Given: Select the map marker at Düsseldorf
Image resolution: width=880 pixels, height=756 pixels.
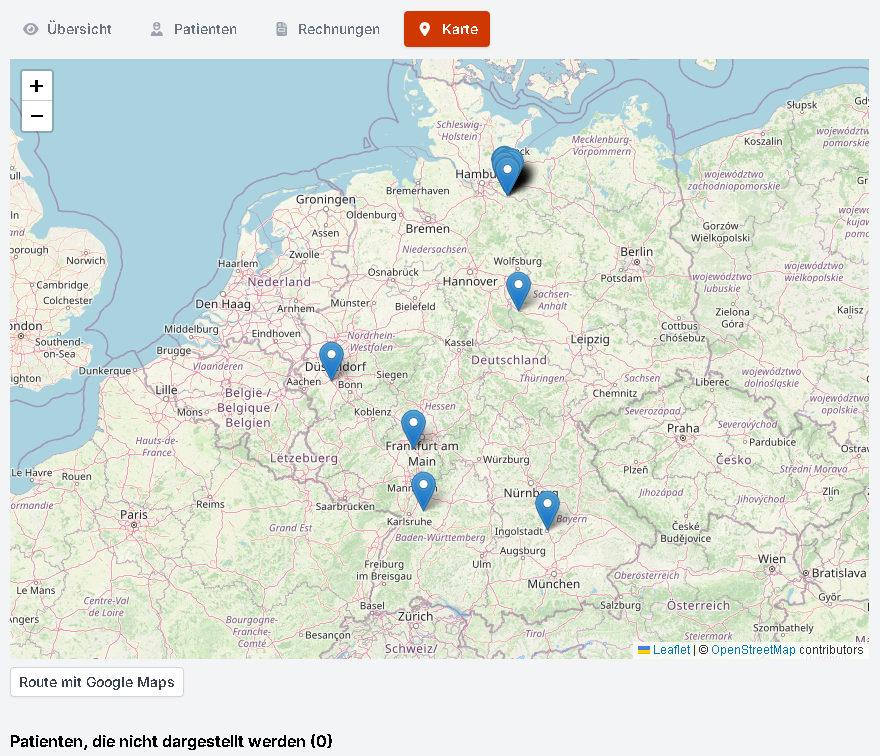Looking at the screenshot, I should pos(331,361).
